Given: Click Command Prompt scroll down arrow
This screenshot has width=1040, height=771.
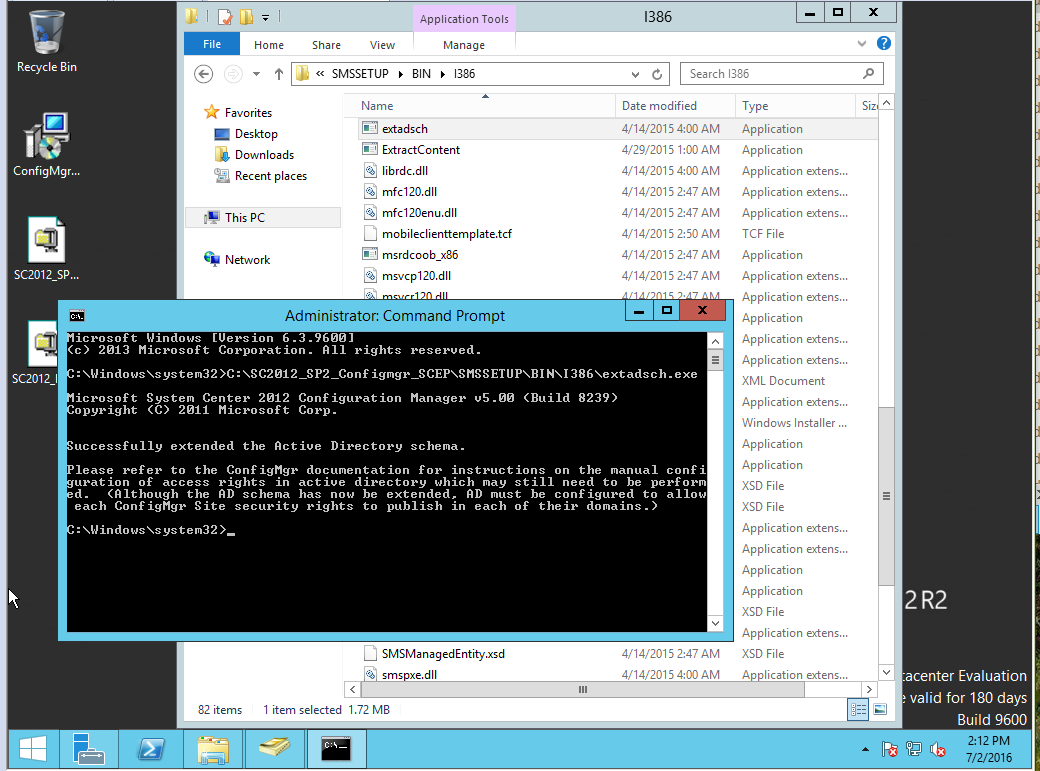Looking at the screenshot, I should pyautogui.click(x=715, y=623).
